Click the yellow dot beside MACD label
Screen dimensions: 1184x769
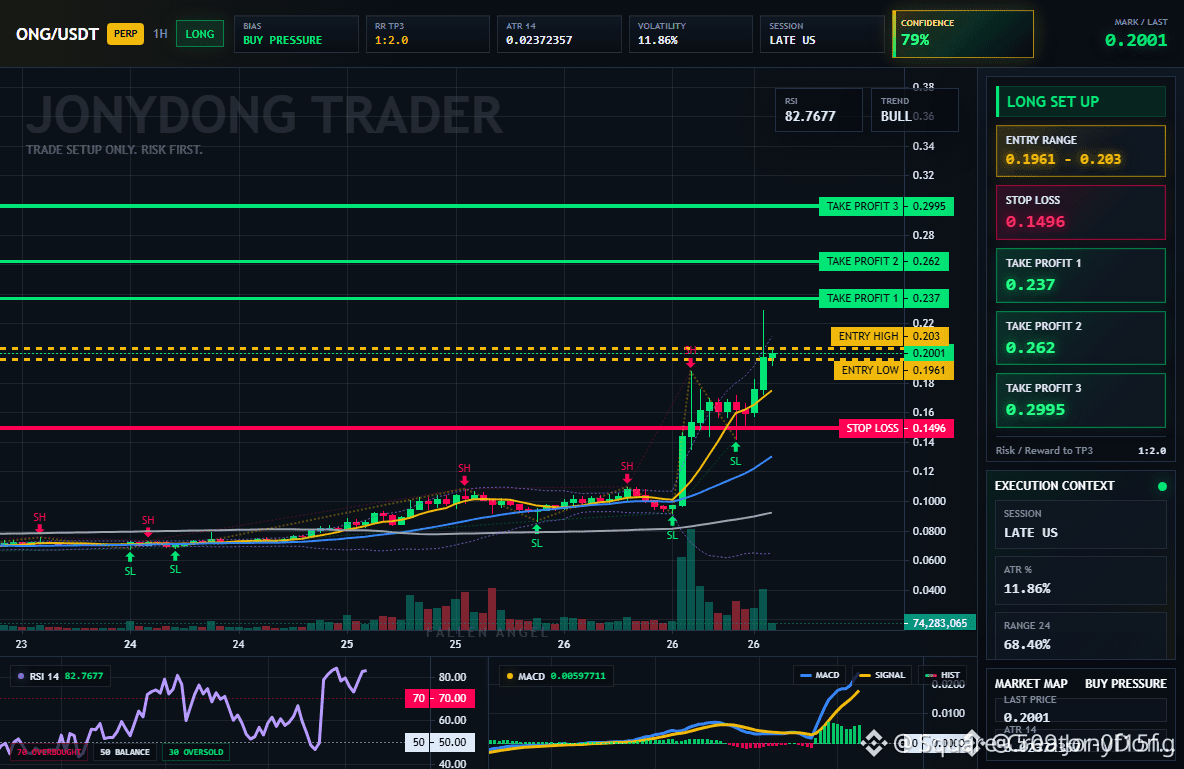pos(510,676)
